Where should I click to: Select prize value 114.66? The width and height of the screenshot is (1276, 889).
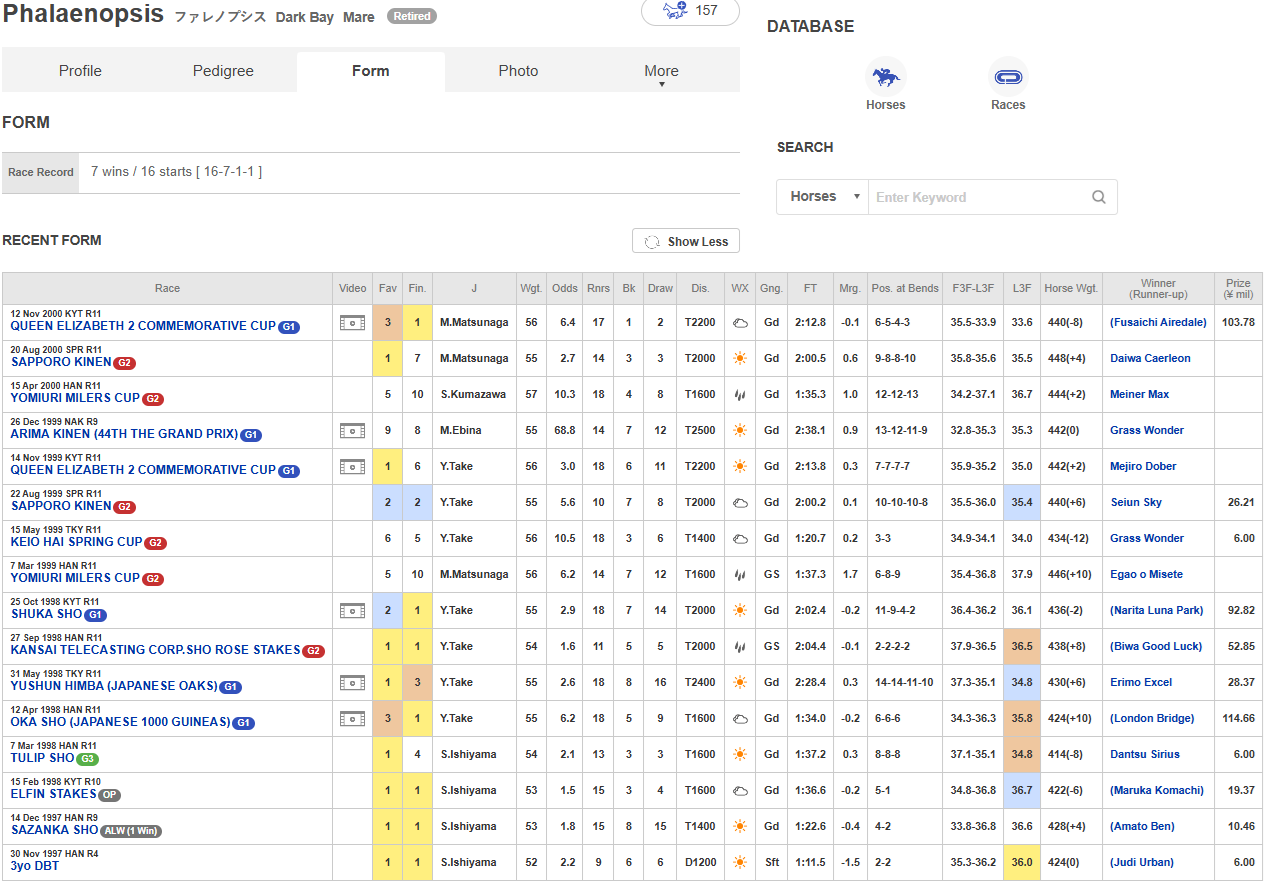click(1238, 718)
